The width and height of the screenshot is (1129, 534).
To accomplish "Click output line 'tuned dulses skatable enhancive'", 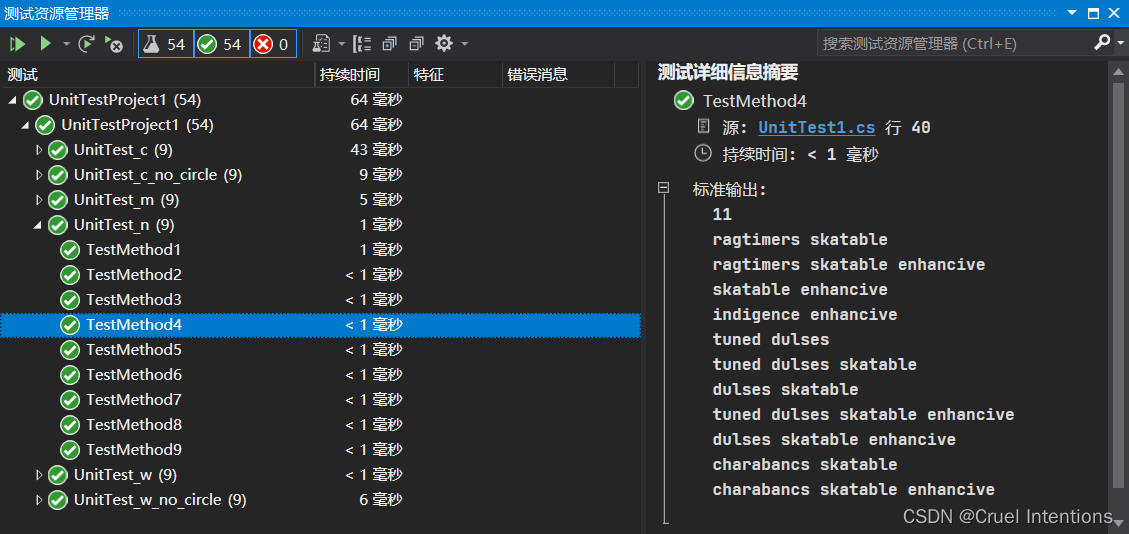I will pyautogui.click(x=863, y=415).
